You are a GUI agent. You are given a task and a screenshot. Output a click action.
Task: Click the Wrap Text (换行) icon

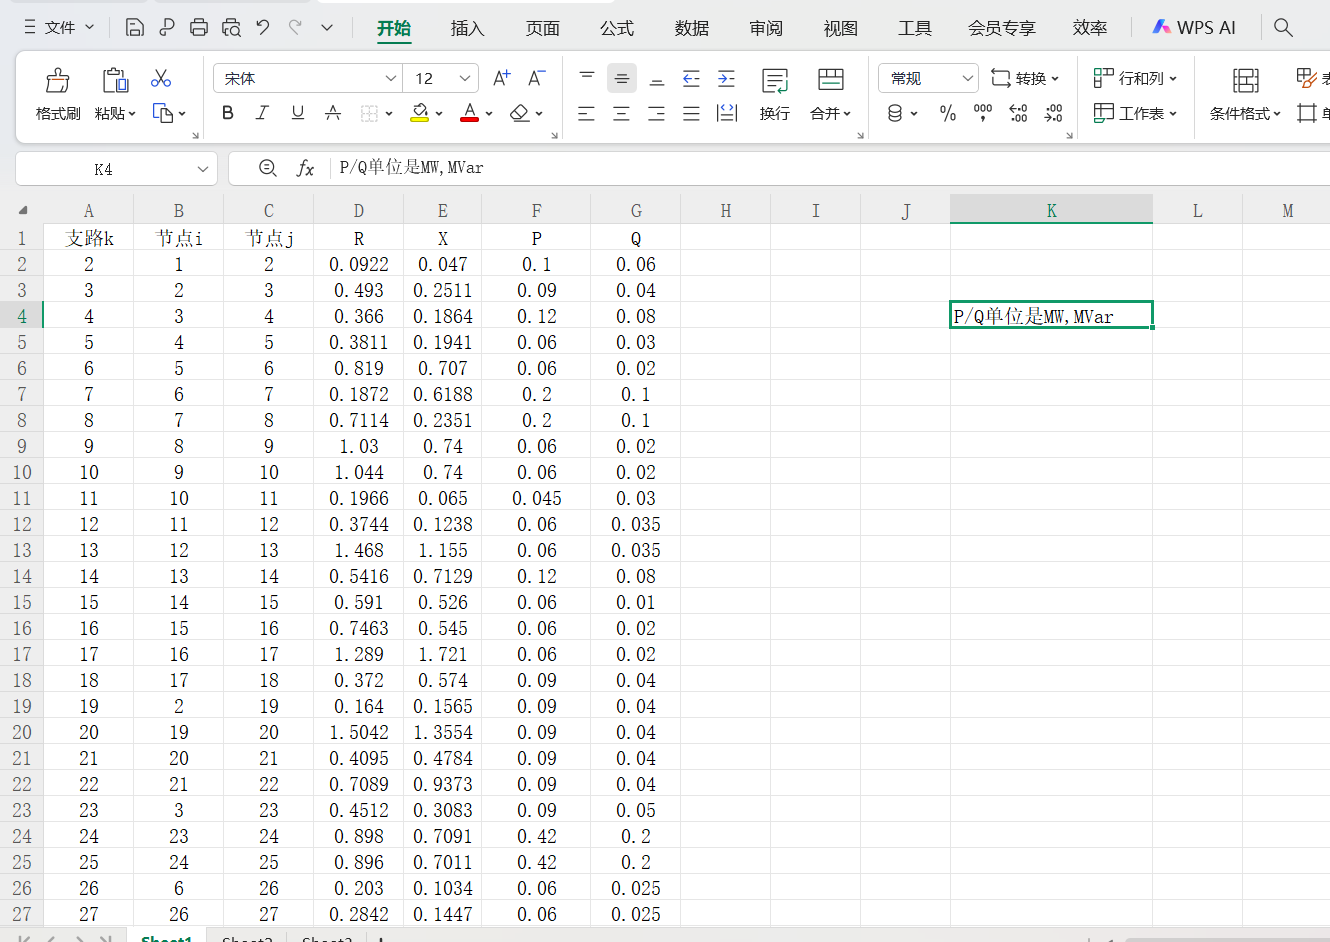coord(774,80)
